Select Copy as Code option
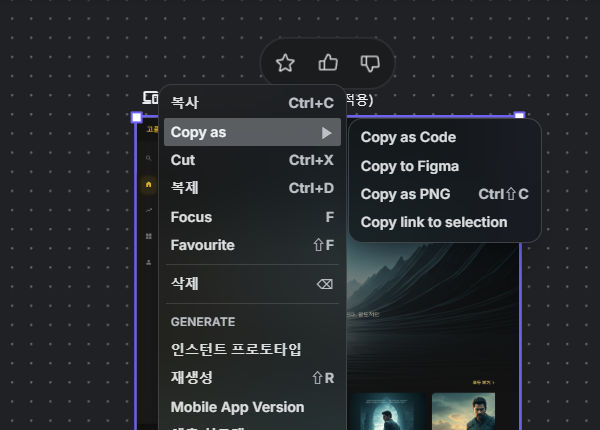The height and width of the screenshot is (430, 600). click(408, 137)
